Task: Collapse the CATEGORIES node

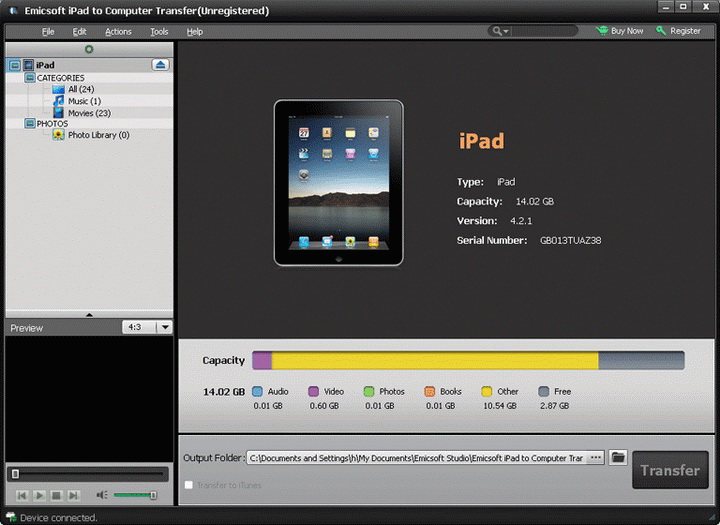Action: click(x=30, y=78)
